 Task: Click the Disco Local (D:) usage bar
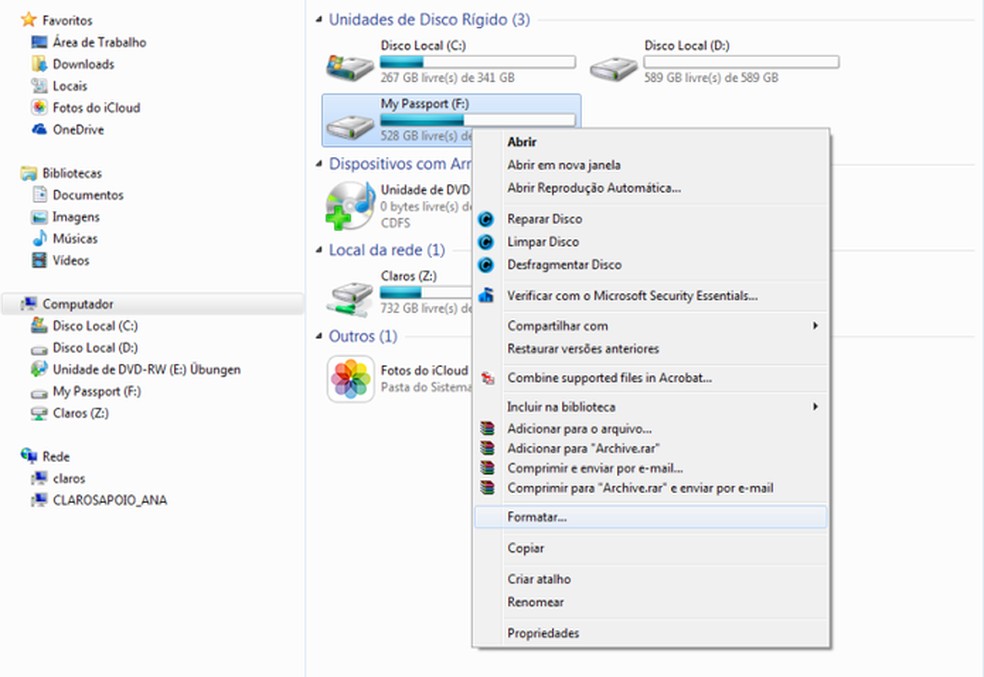741,61
